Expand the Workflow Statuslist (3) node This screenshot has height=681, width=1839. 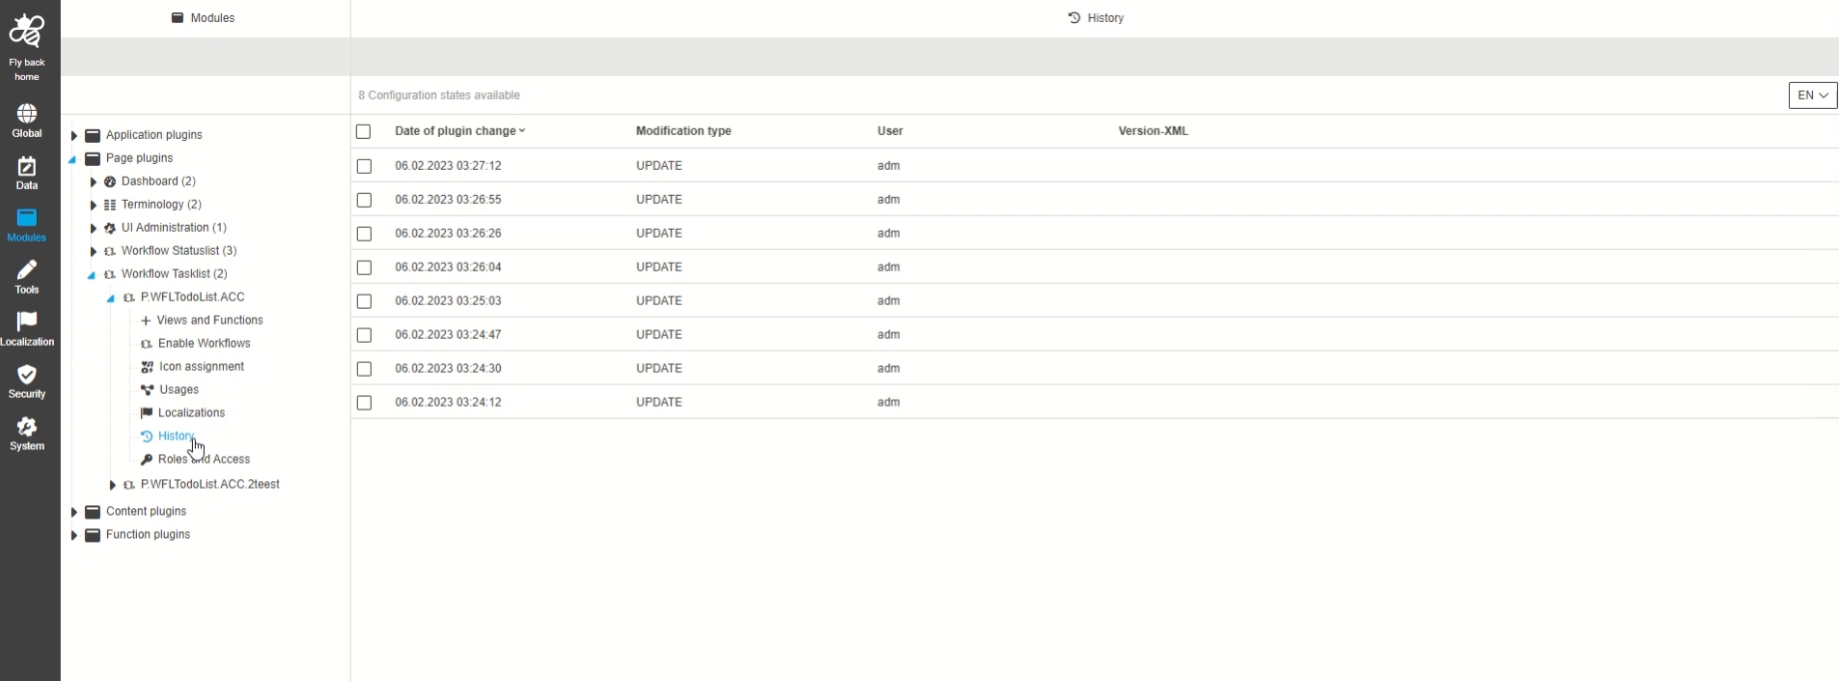point(93,251)
